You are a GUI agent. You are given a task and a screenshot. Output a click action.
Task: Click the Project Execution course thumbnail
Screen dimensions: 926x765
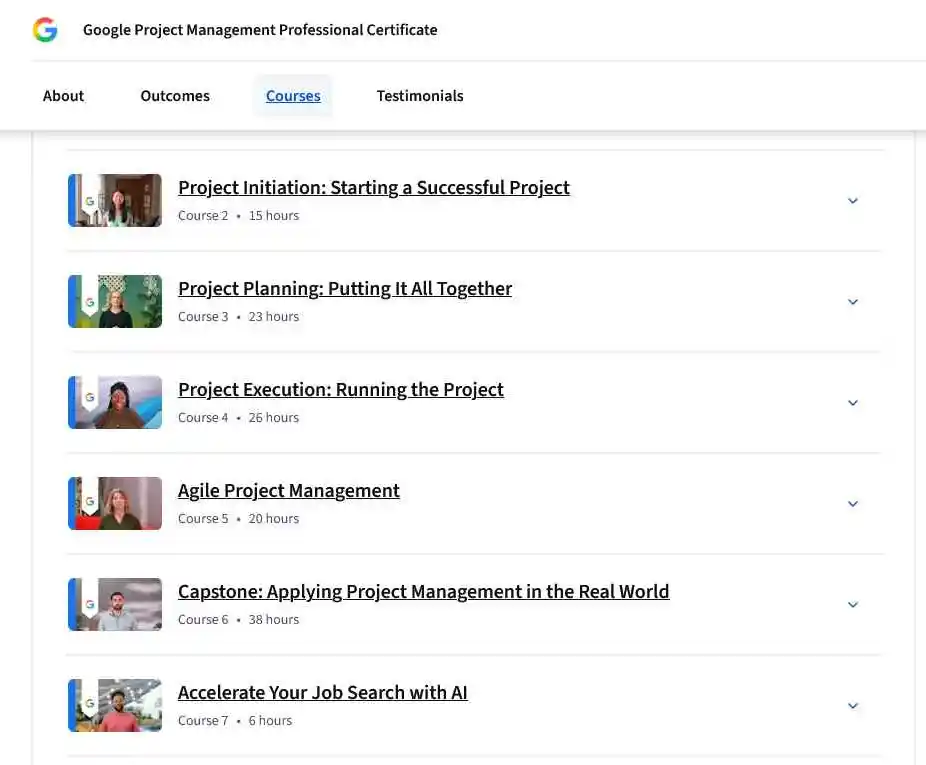tap(115, 402)
